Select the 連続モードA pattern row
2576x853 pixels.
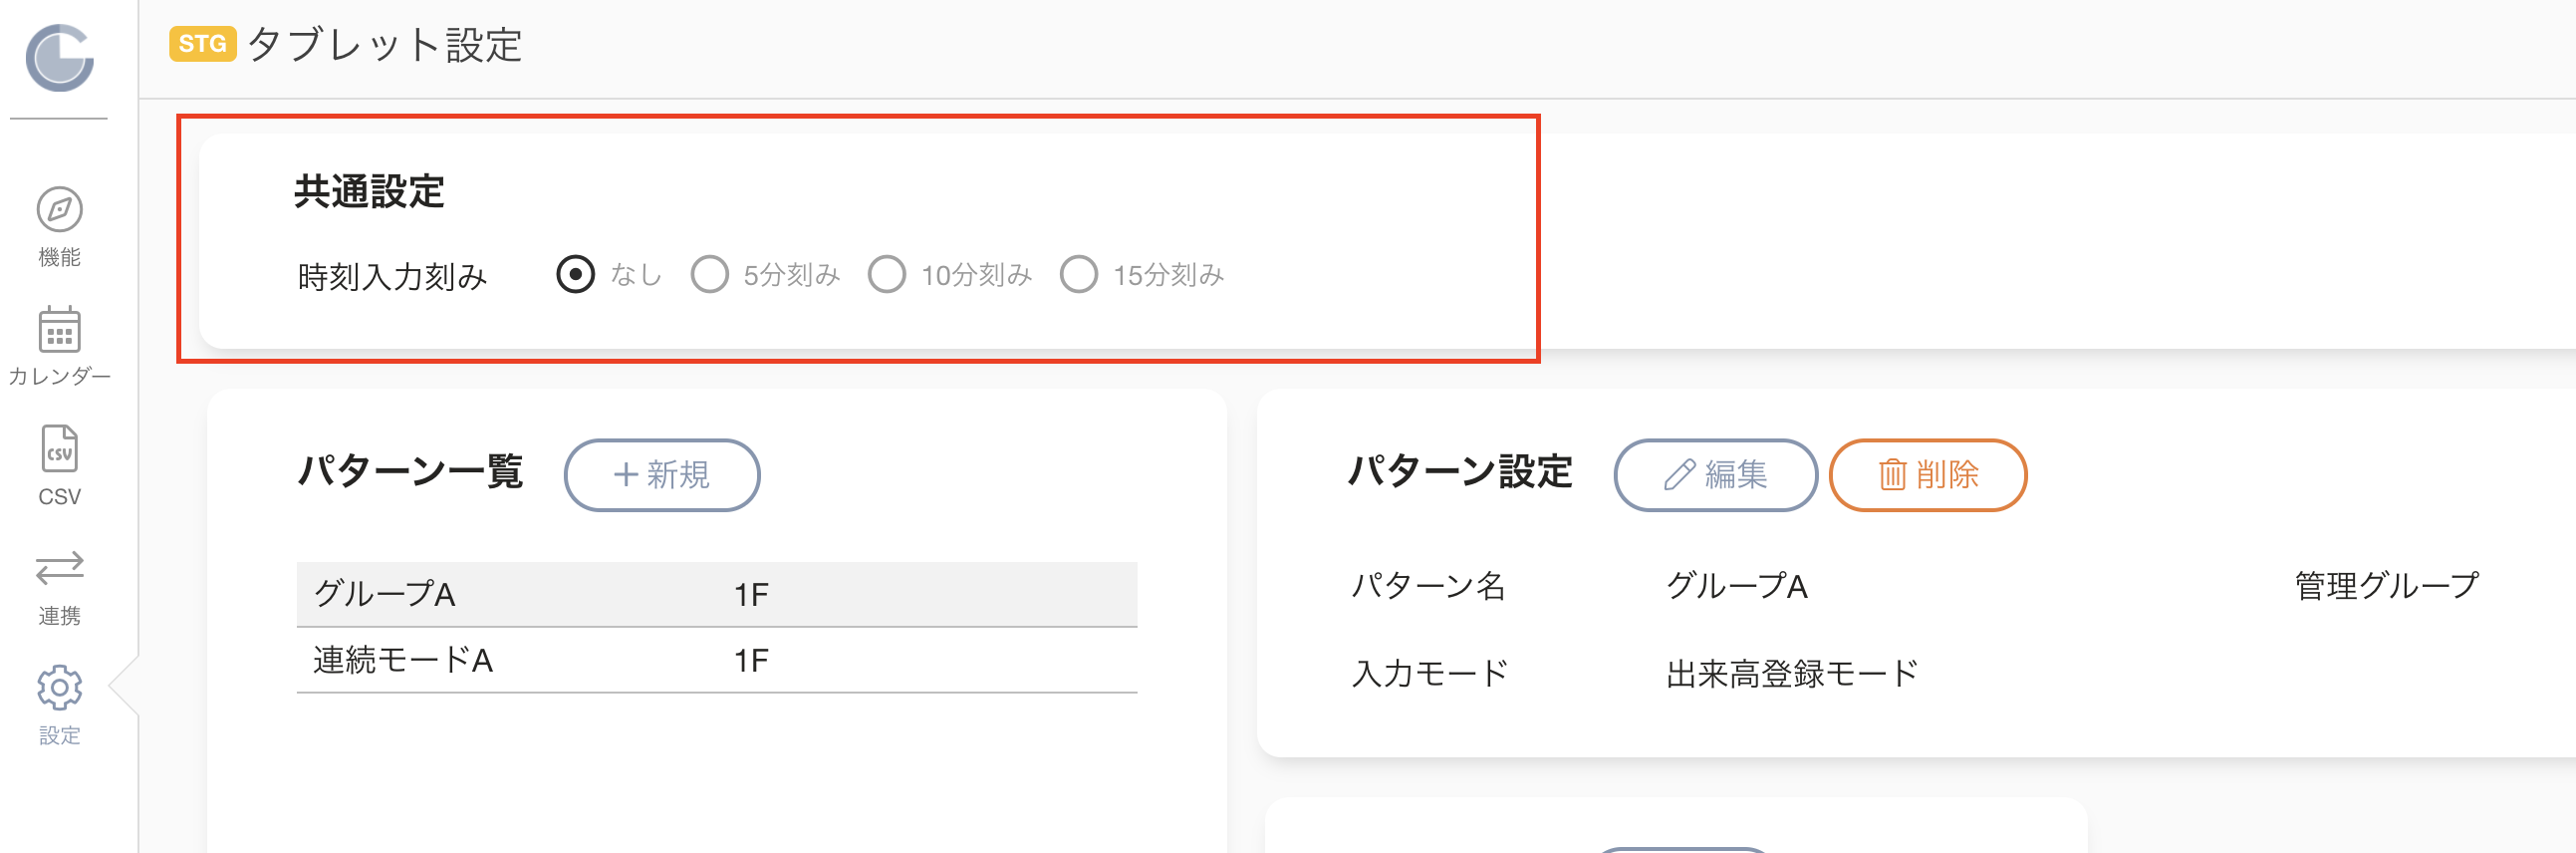pos(717,660)
